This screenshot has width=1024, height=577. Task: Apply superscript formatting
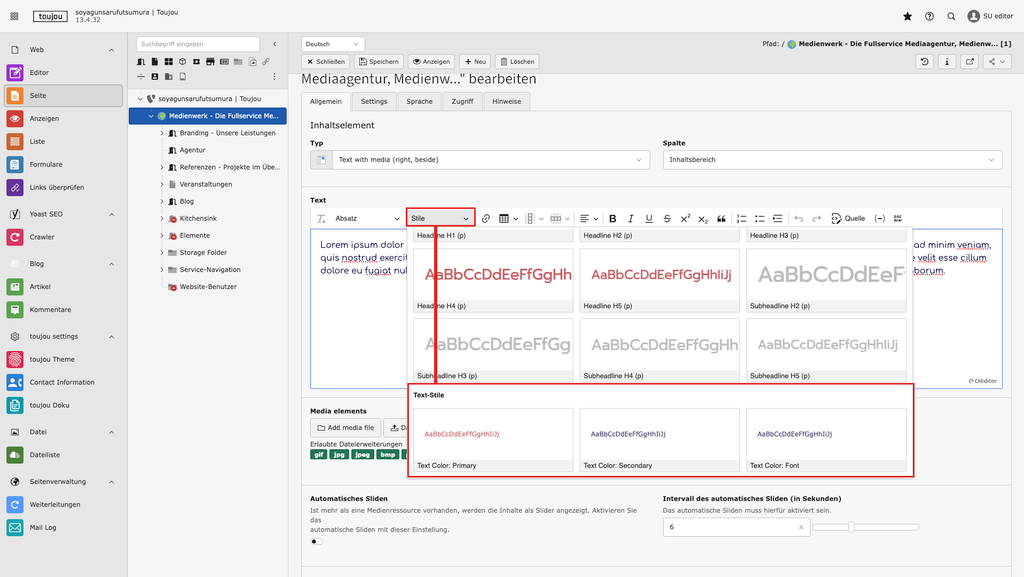tap(685, 219)
